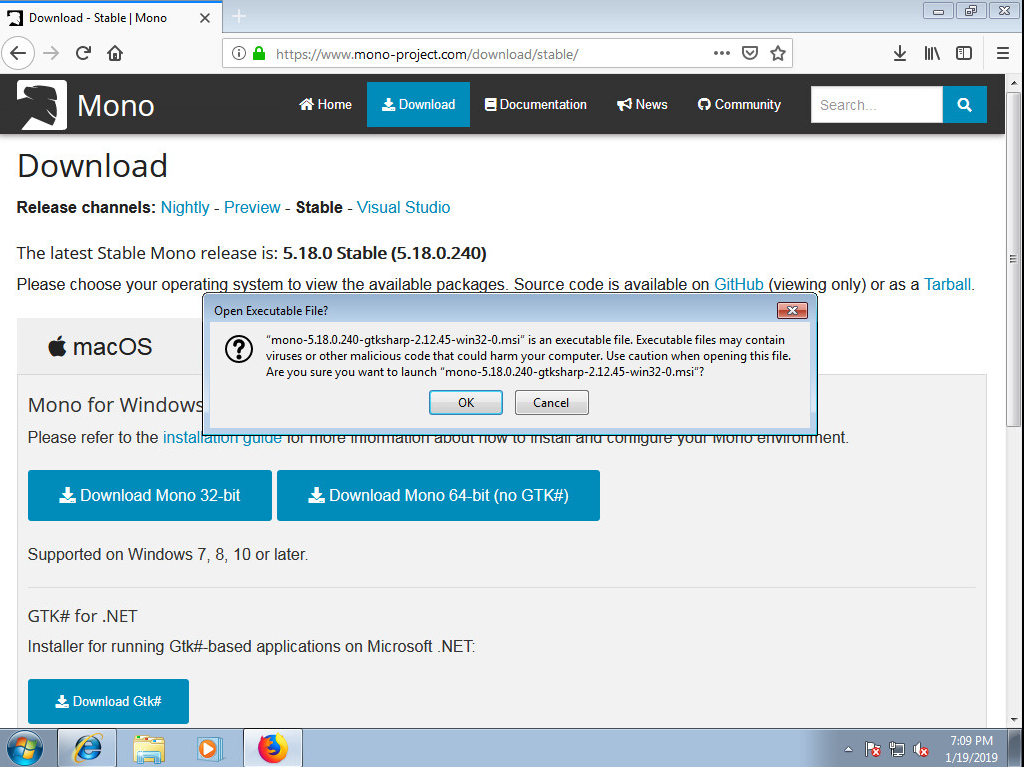Go back using Firefox back arrow
Viewport: 1024px width, 767px height.
[x=18, y=54]
